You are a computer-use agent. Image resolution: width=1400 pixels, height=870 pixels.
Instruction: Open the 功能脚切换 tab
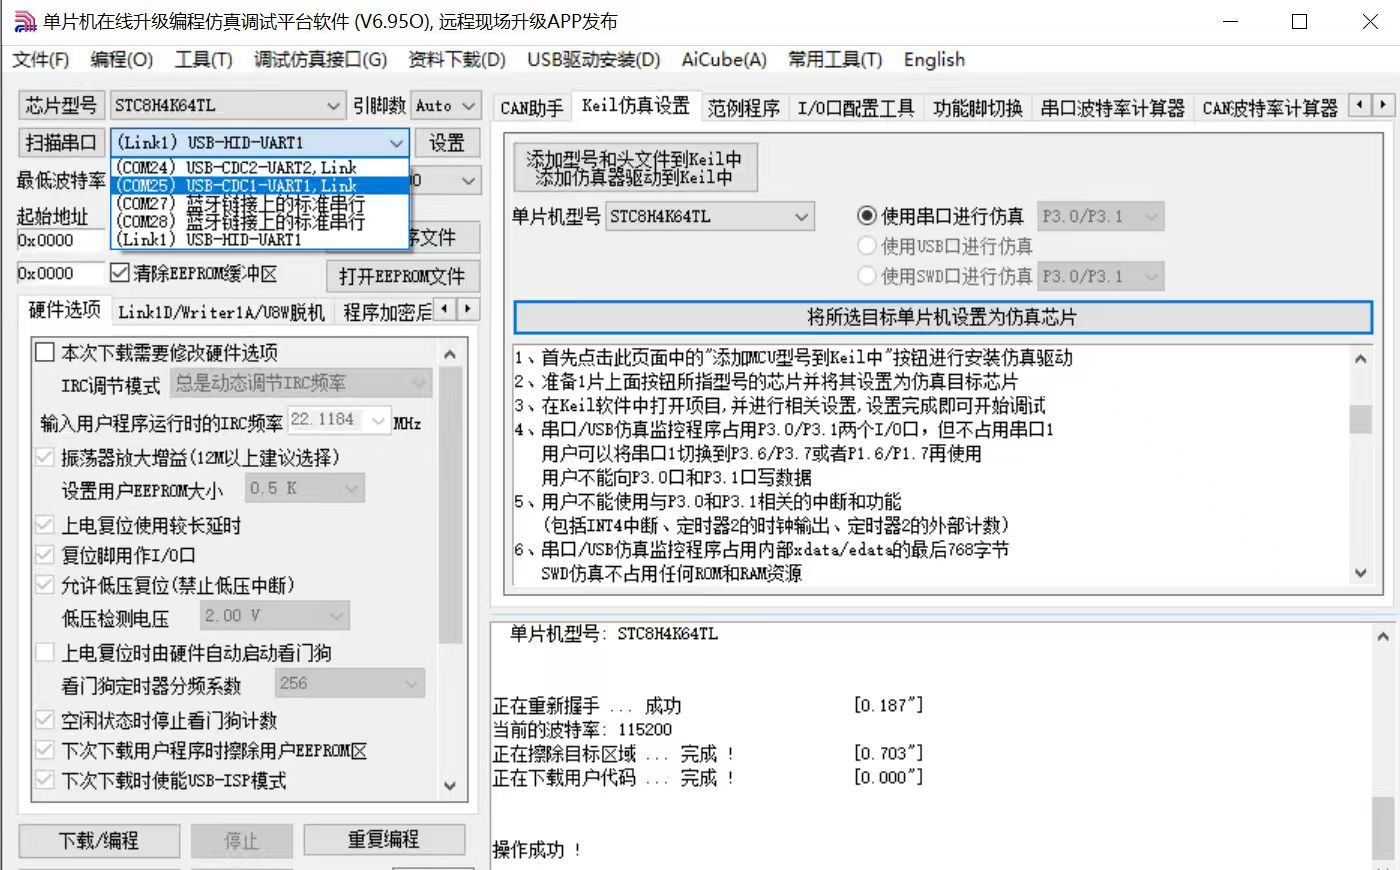pos(978,108)
